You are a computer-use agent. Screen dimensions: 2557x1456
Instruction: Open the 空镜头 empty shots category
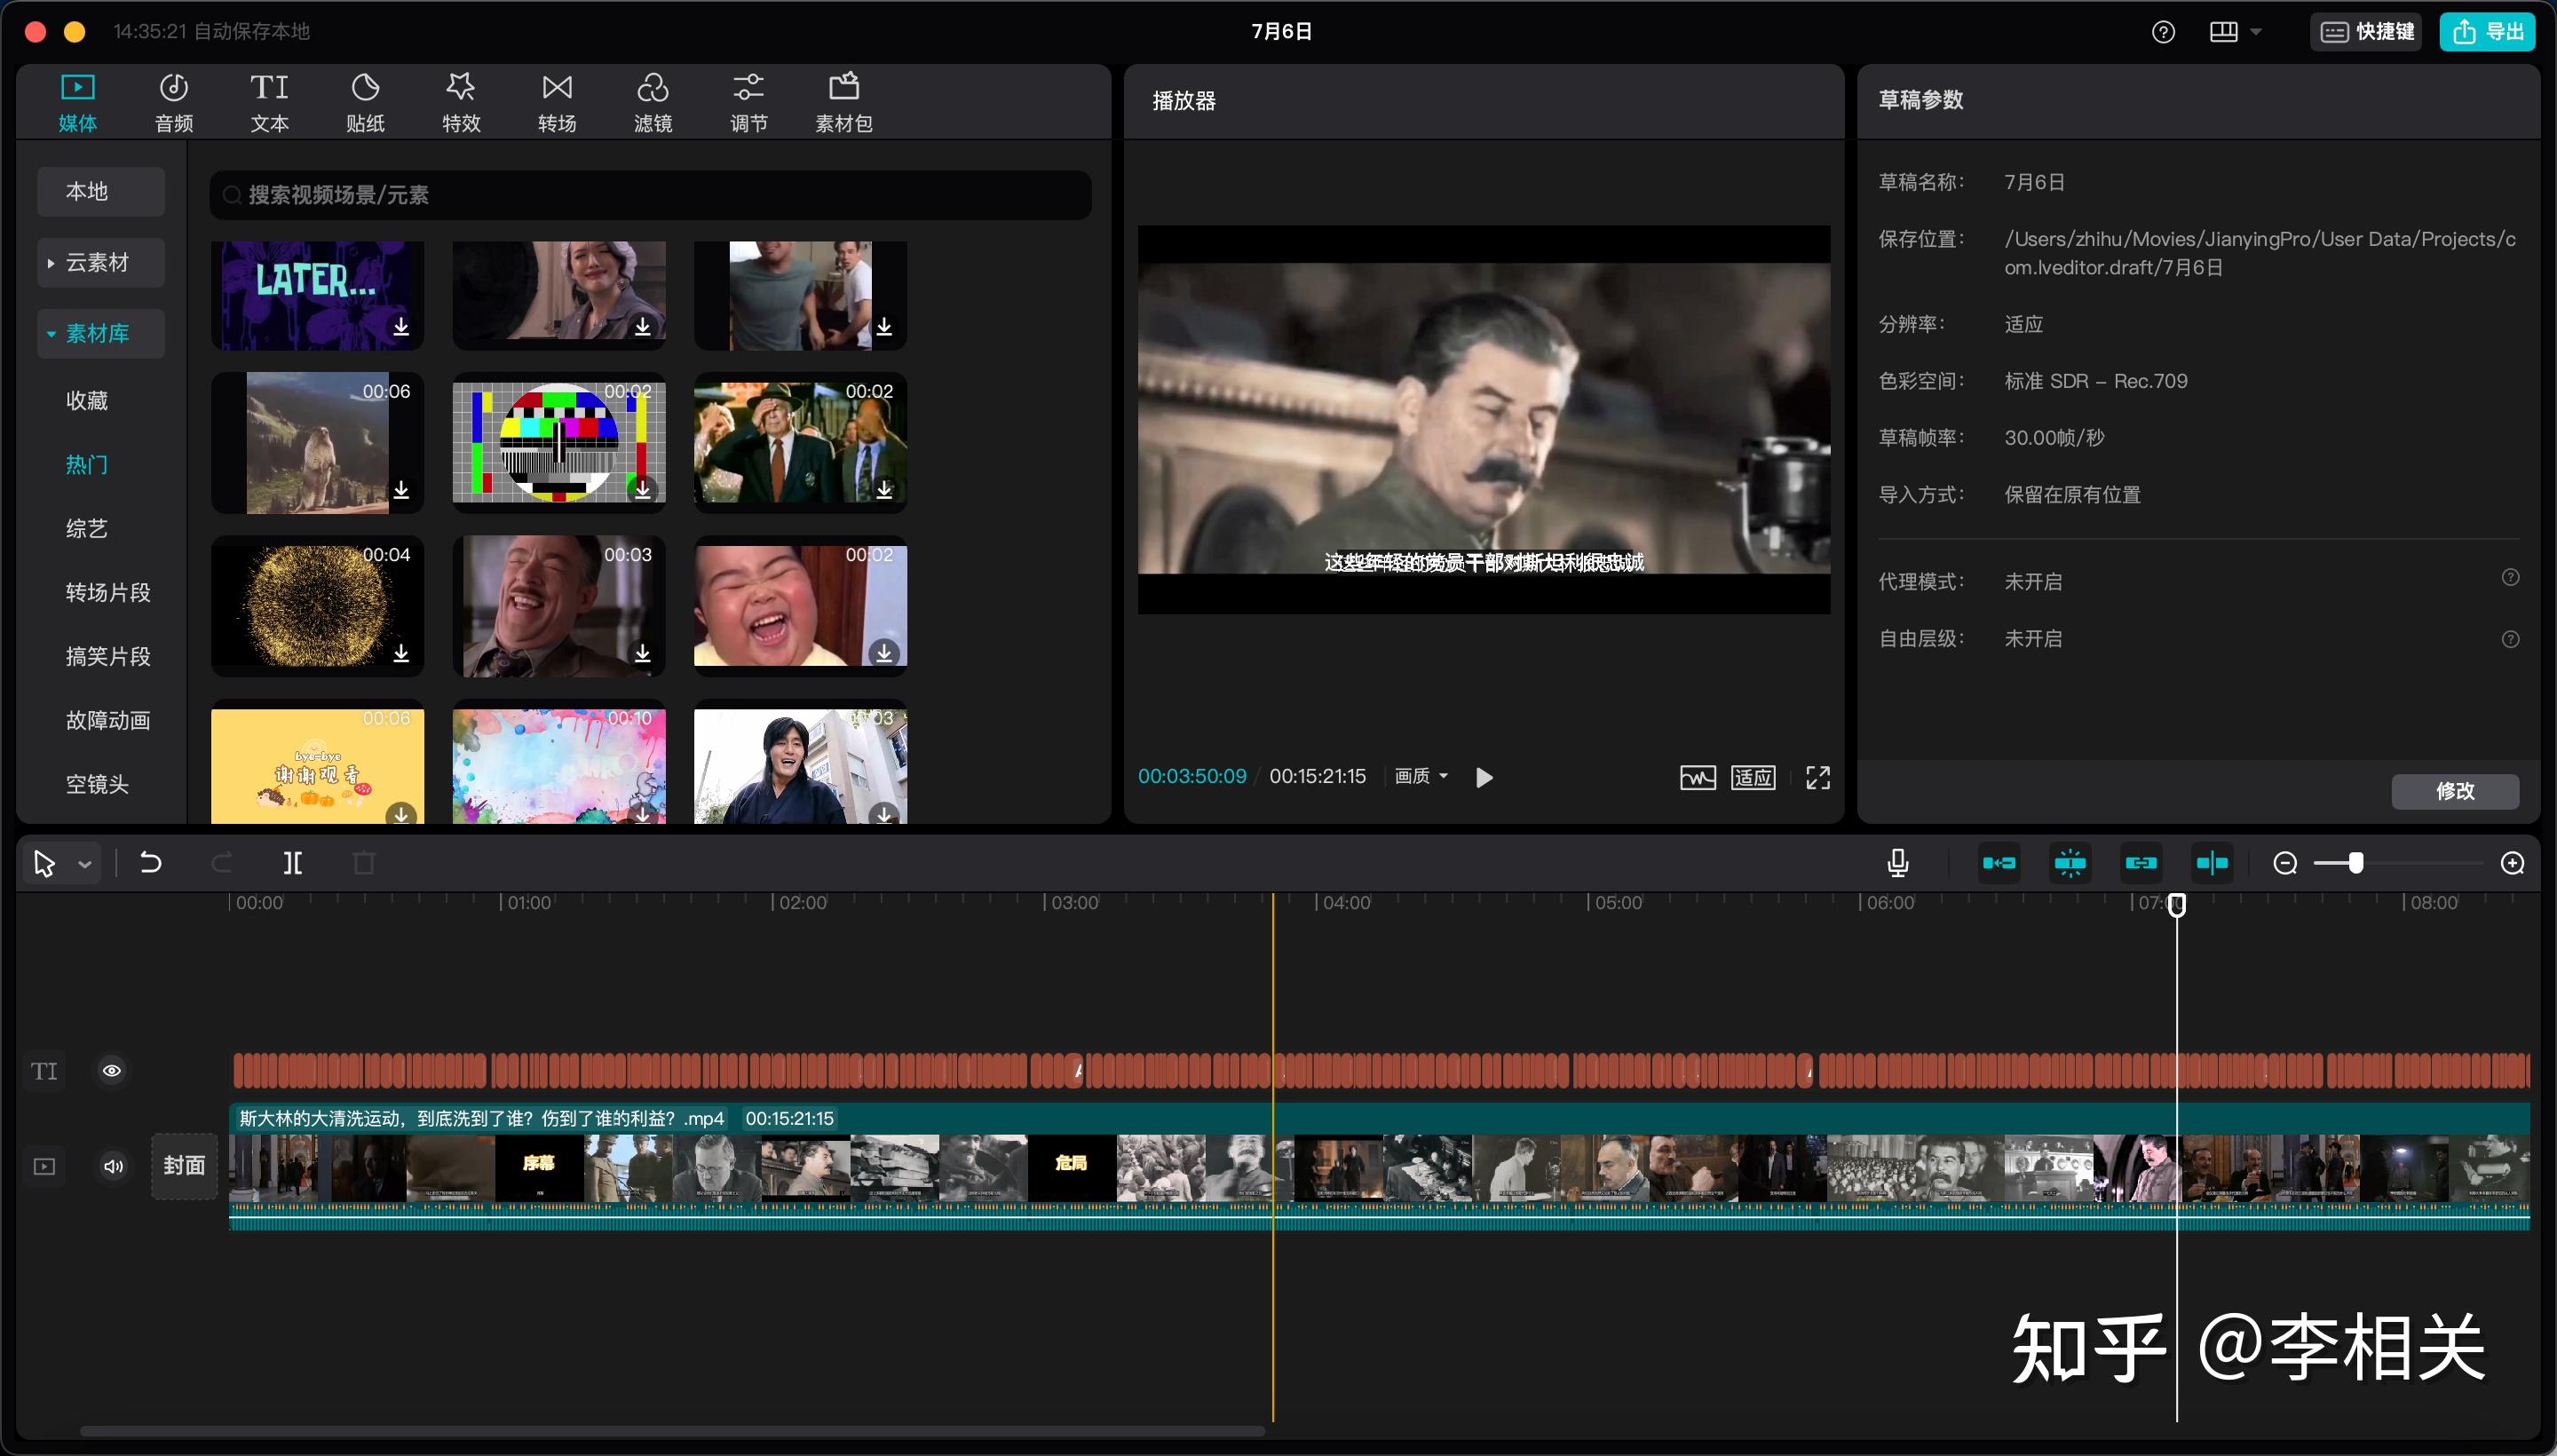coord(97,784)
